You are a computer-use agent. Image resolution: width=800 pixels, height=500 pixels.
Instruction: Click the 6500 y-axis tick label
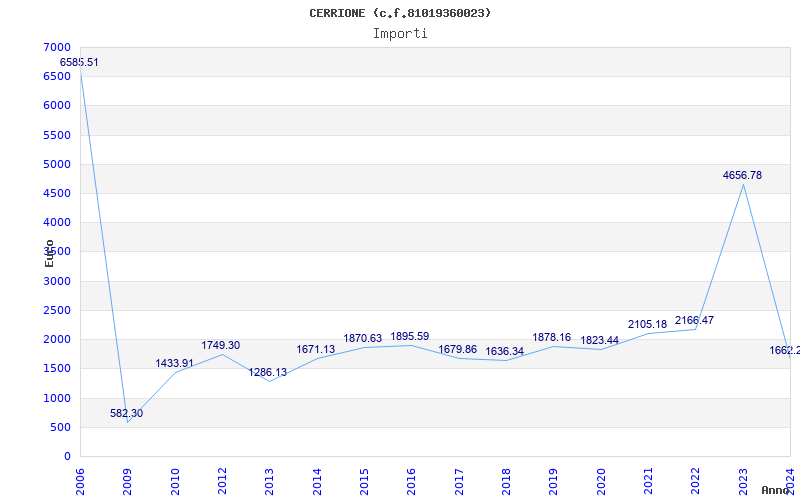[x=57, y=76]
